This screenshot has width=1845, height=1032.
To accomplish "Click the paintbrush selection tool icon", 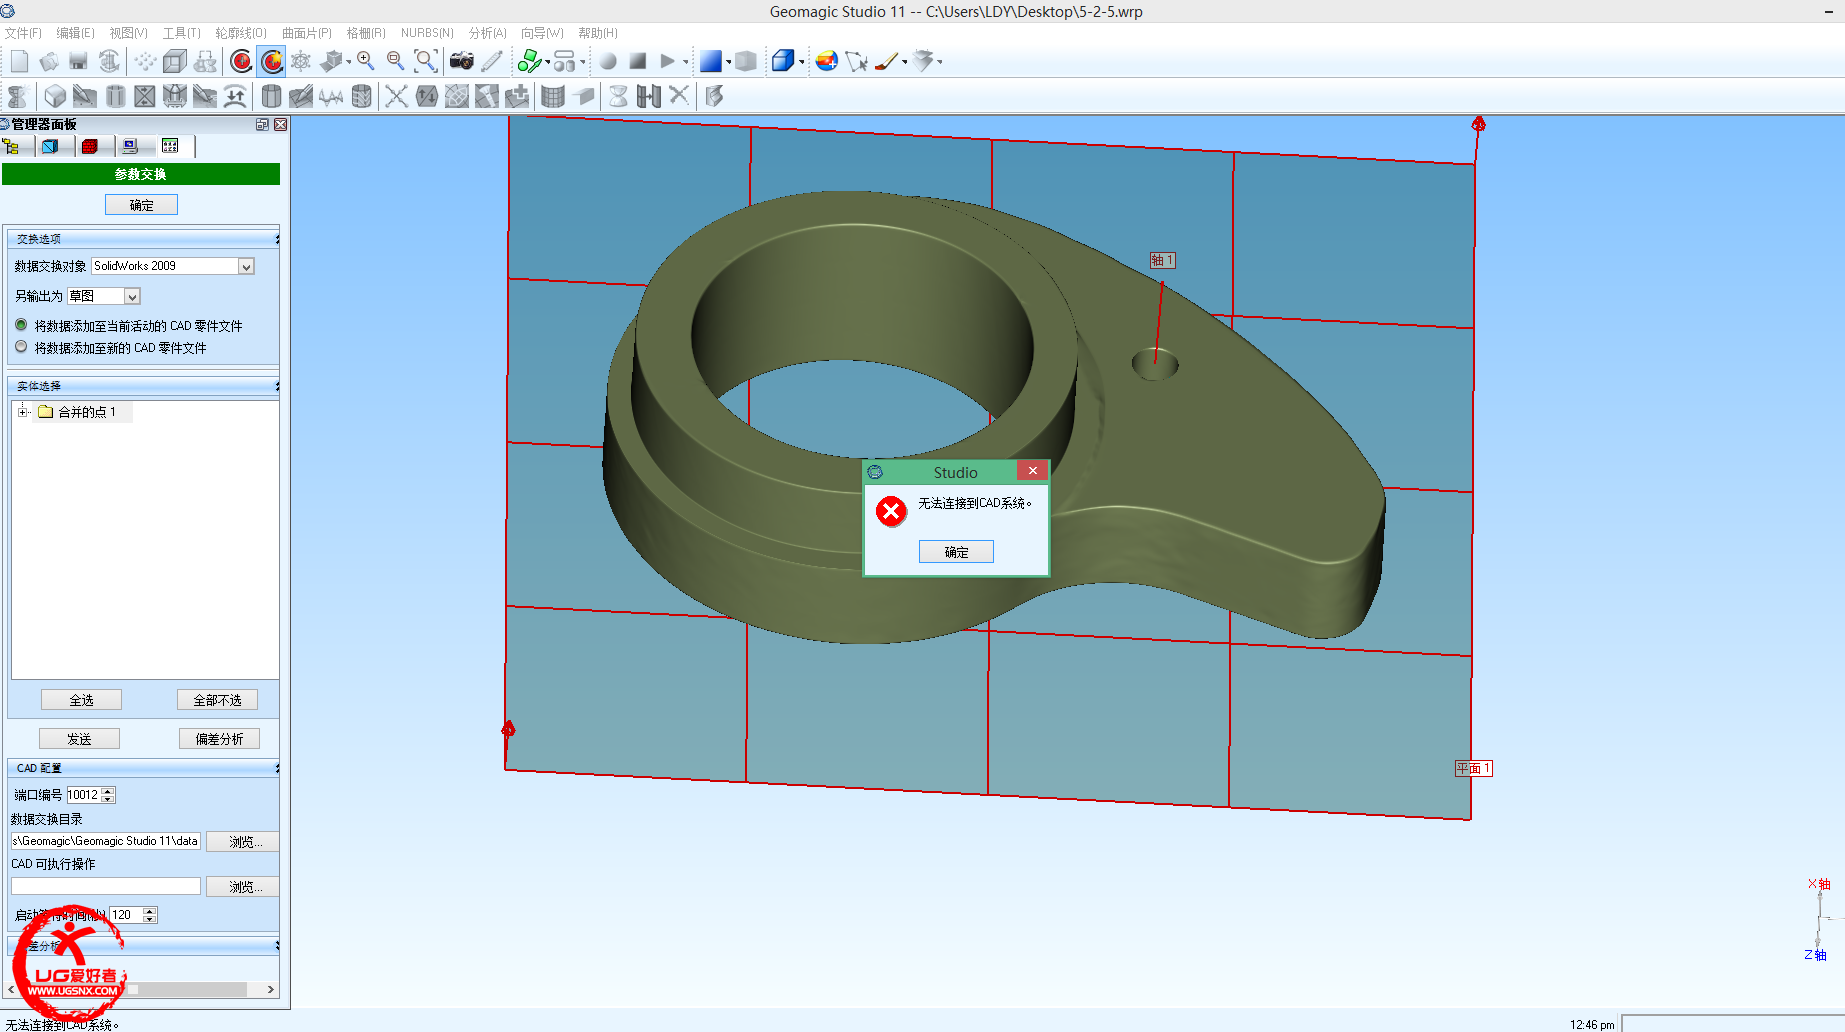I will 886,61.
